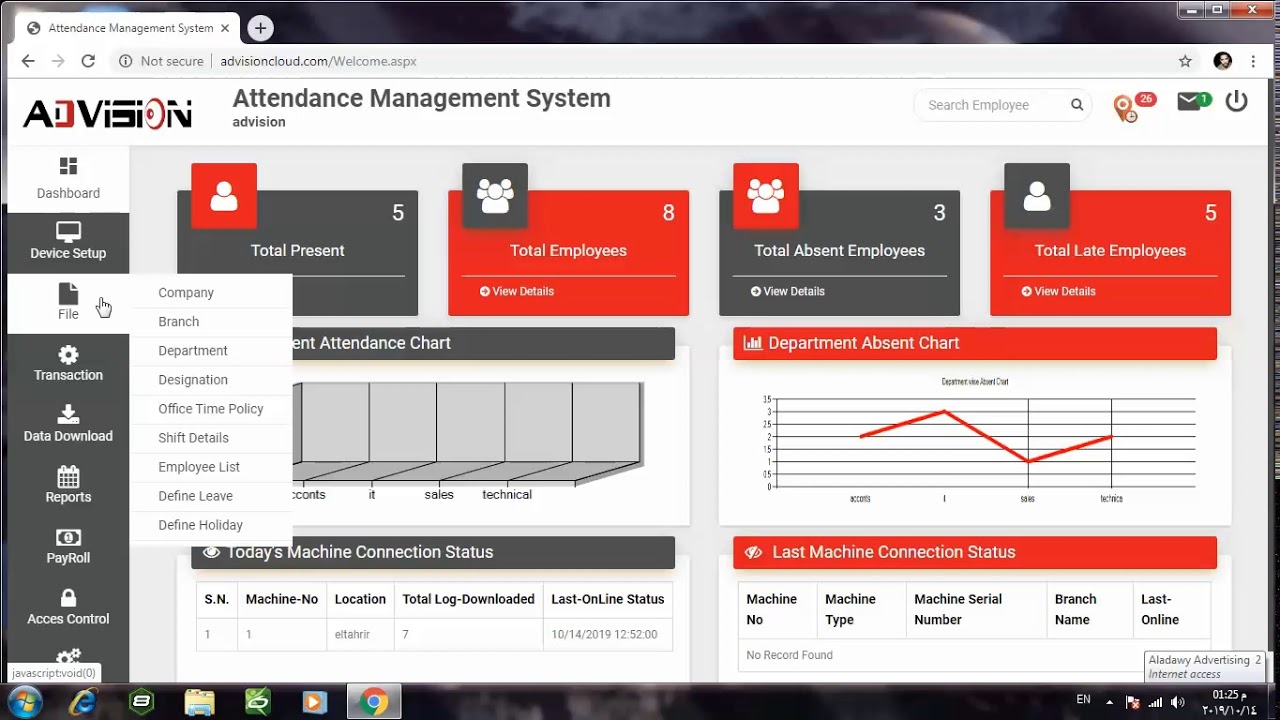
Task: Open the PayRoll sidebar item
Action: (x=68, y=546)
